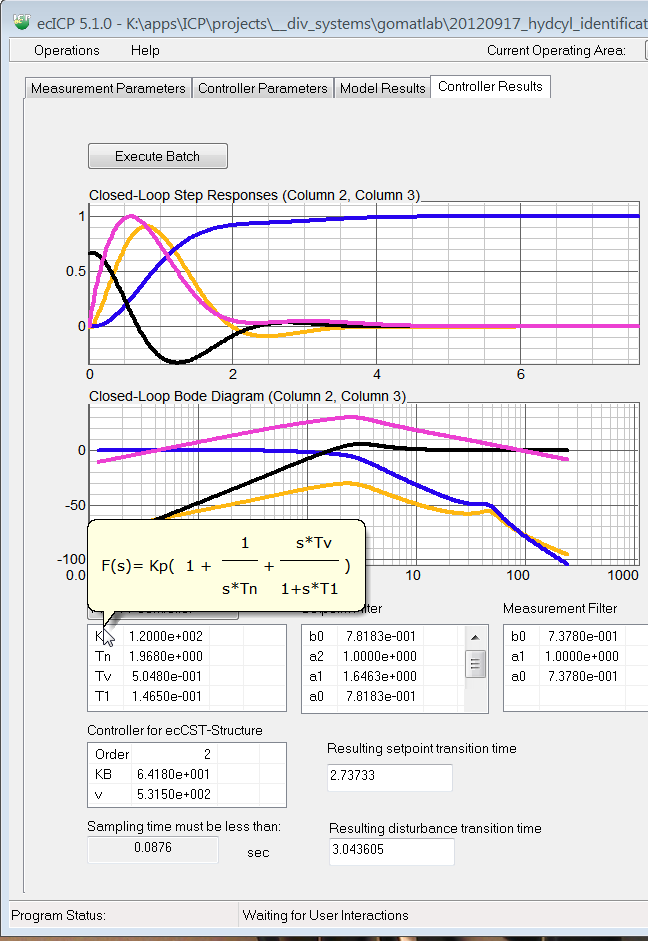Select the Tv value 5.0480e-001 cell

coord(165,676)
